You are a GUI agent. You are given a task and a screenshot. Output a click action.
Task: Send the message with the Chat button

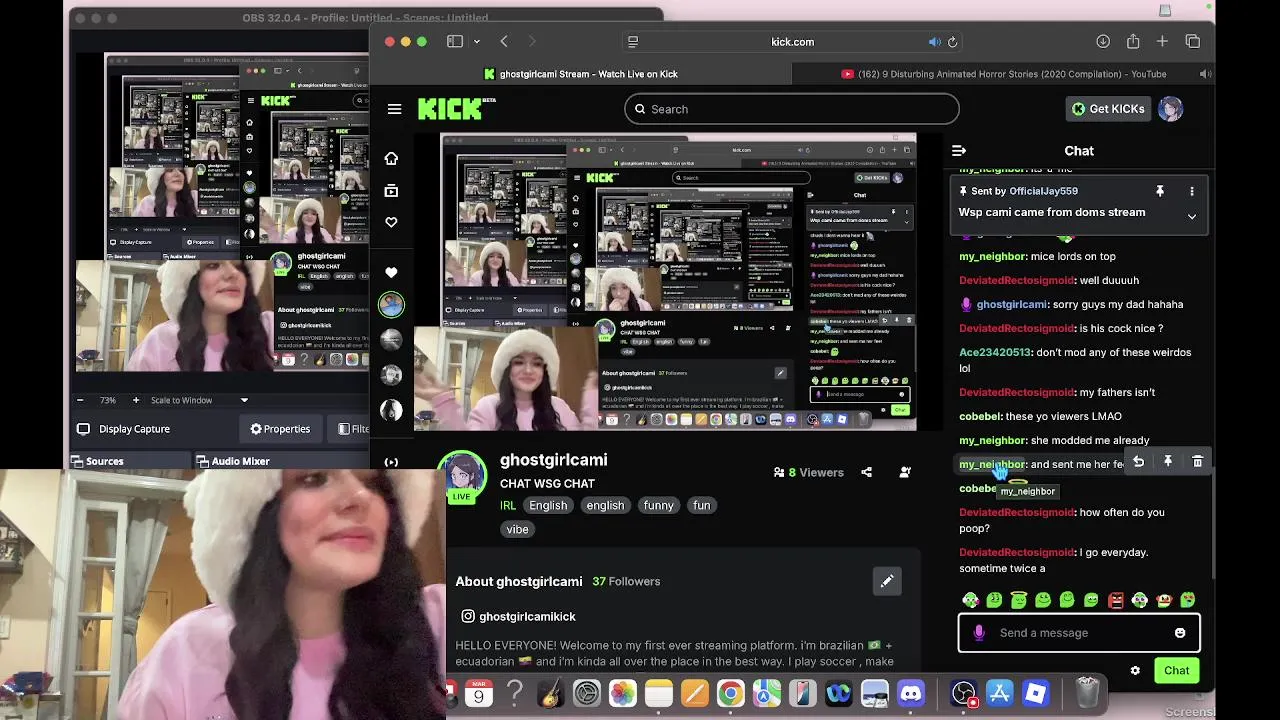pyautogui.click(x=1176, y=670)
